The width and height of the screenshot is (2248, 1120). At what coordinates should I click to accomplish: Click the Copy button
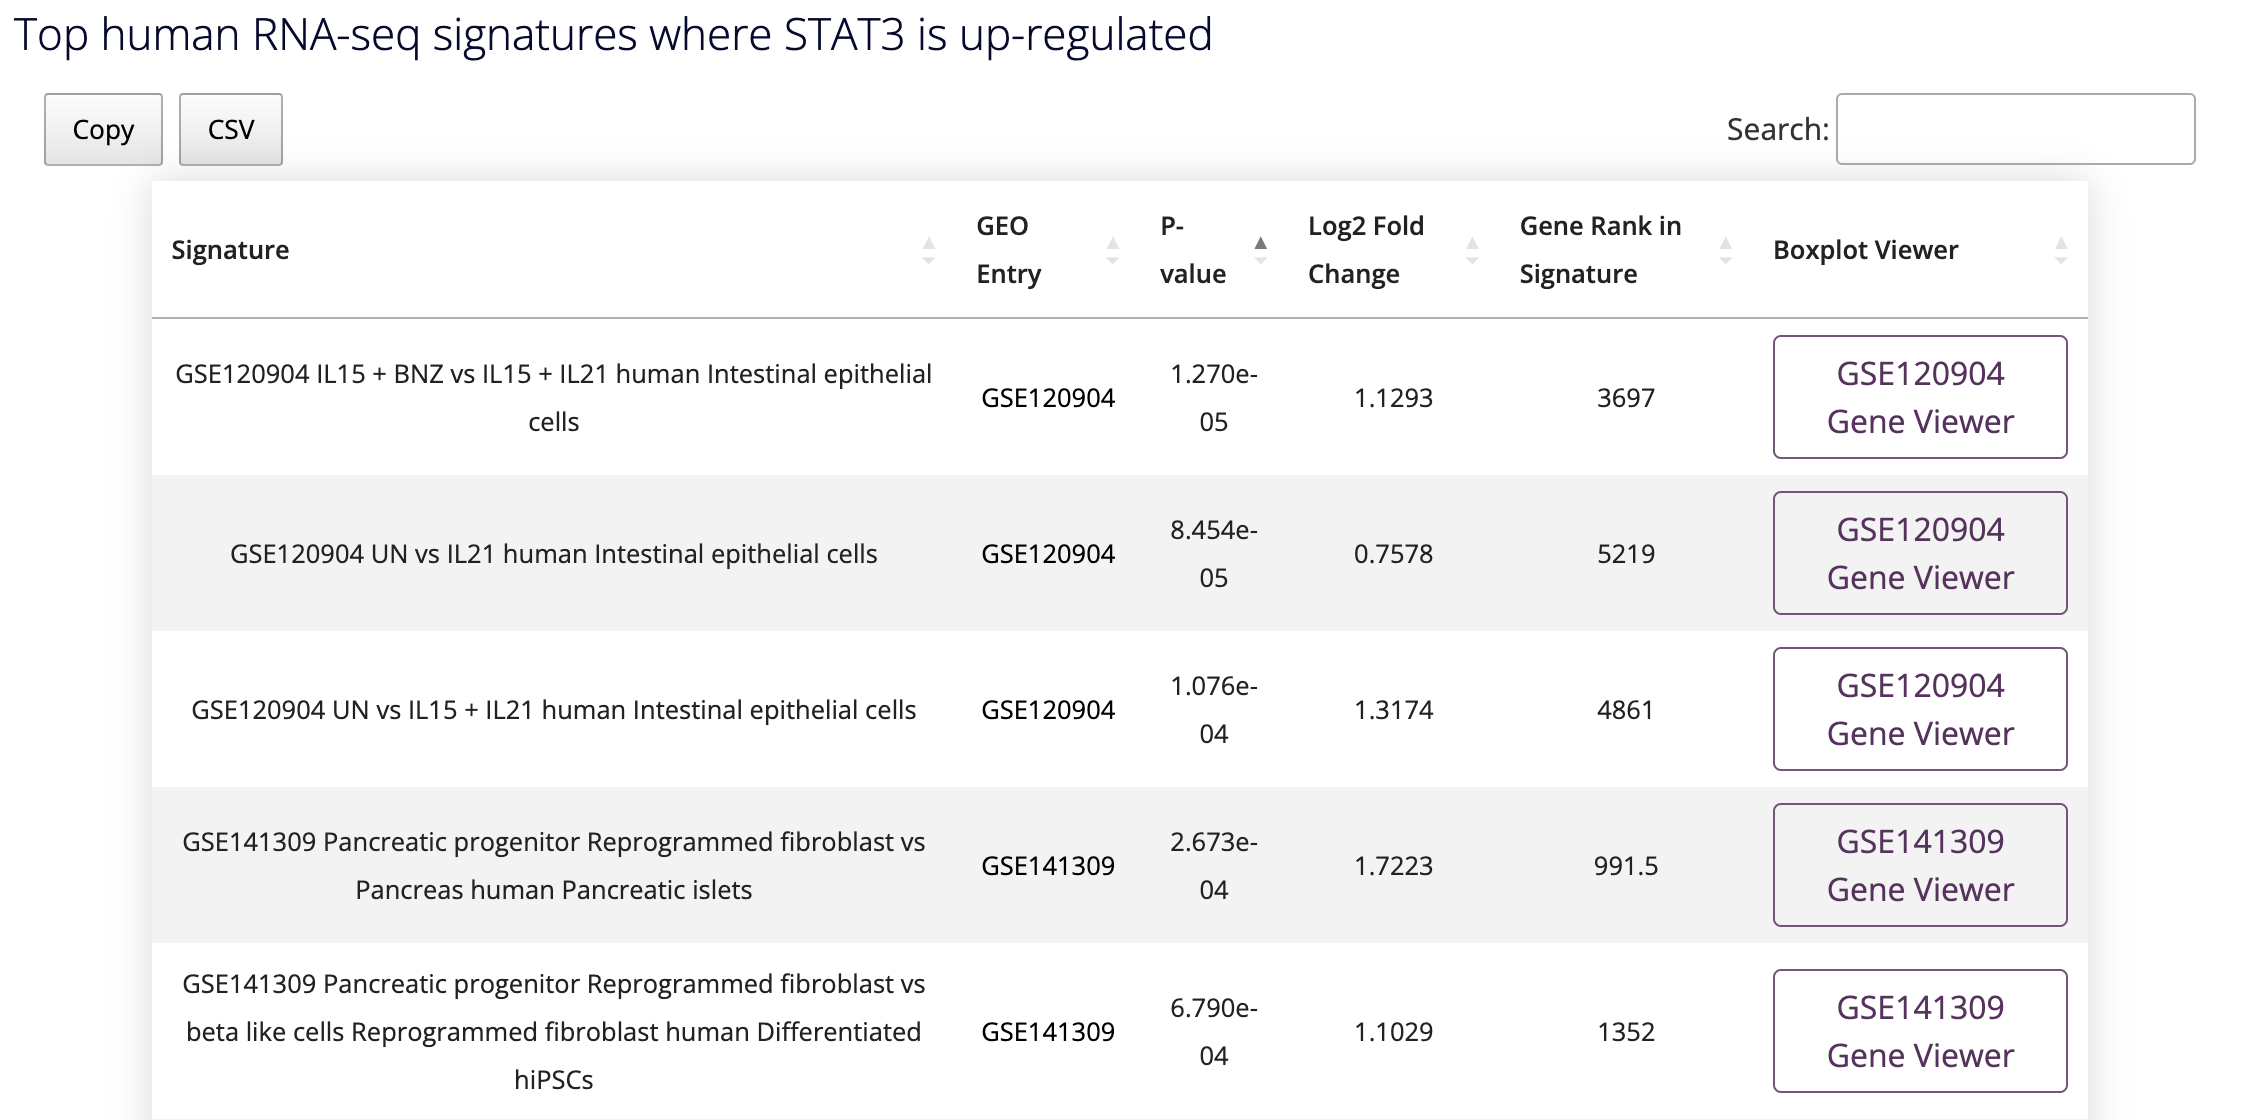tap(103, 130)
